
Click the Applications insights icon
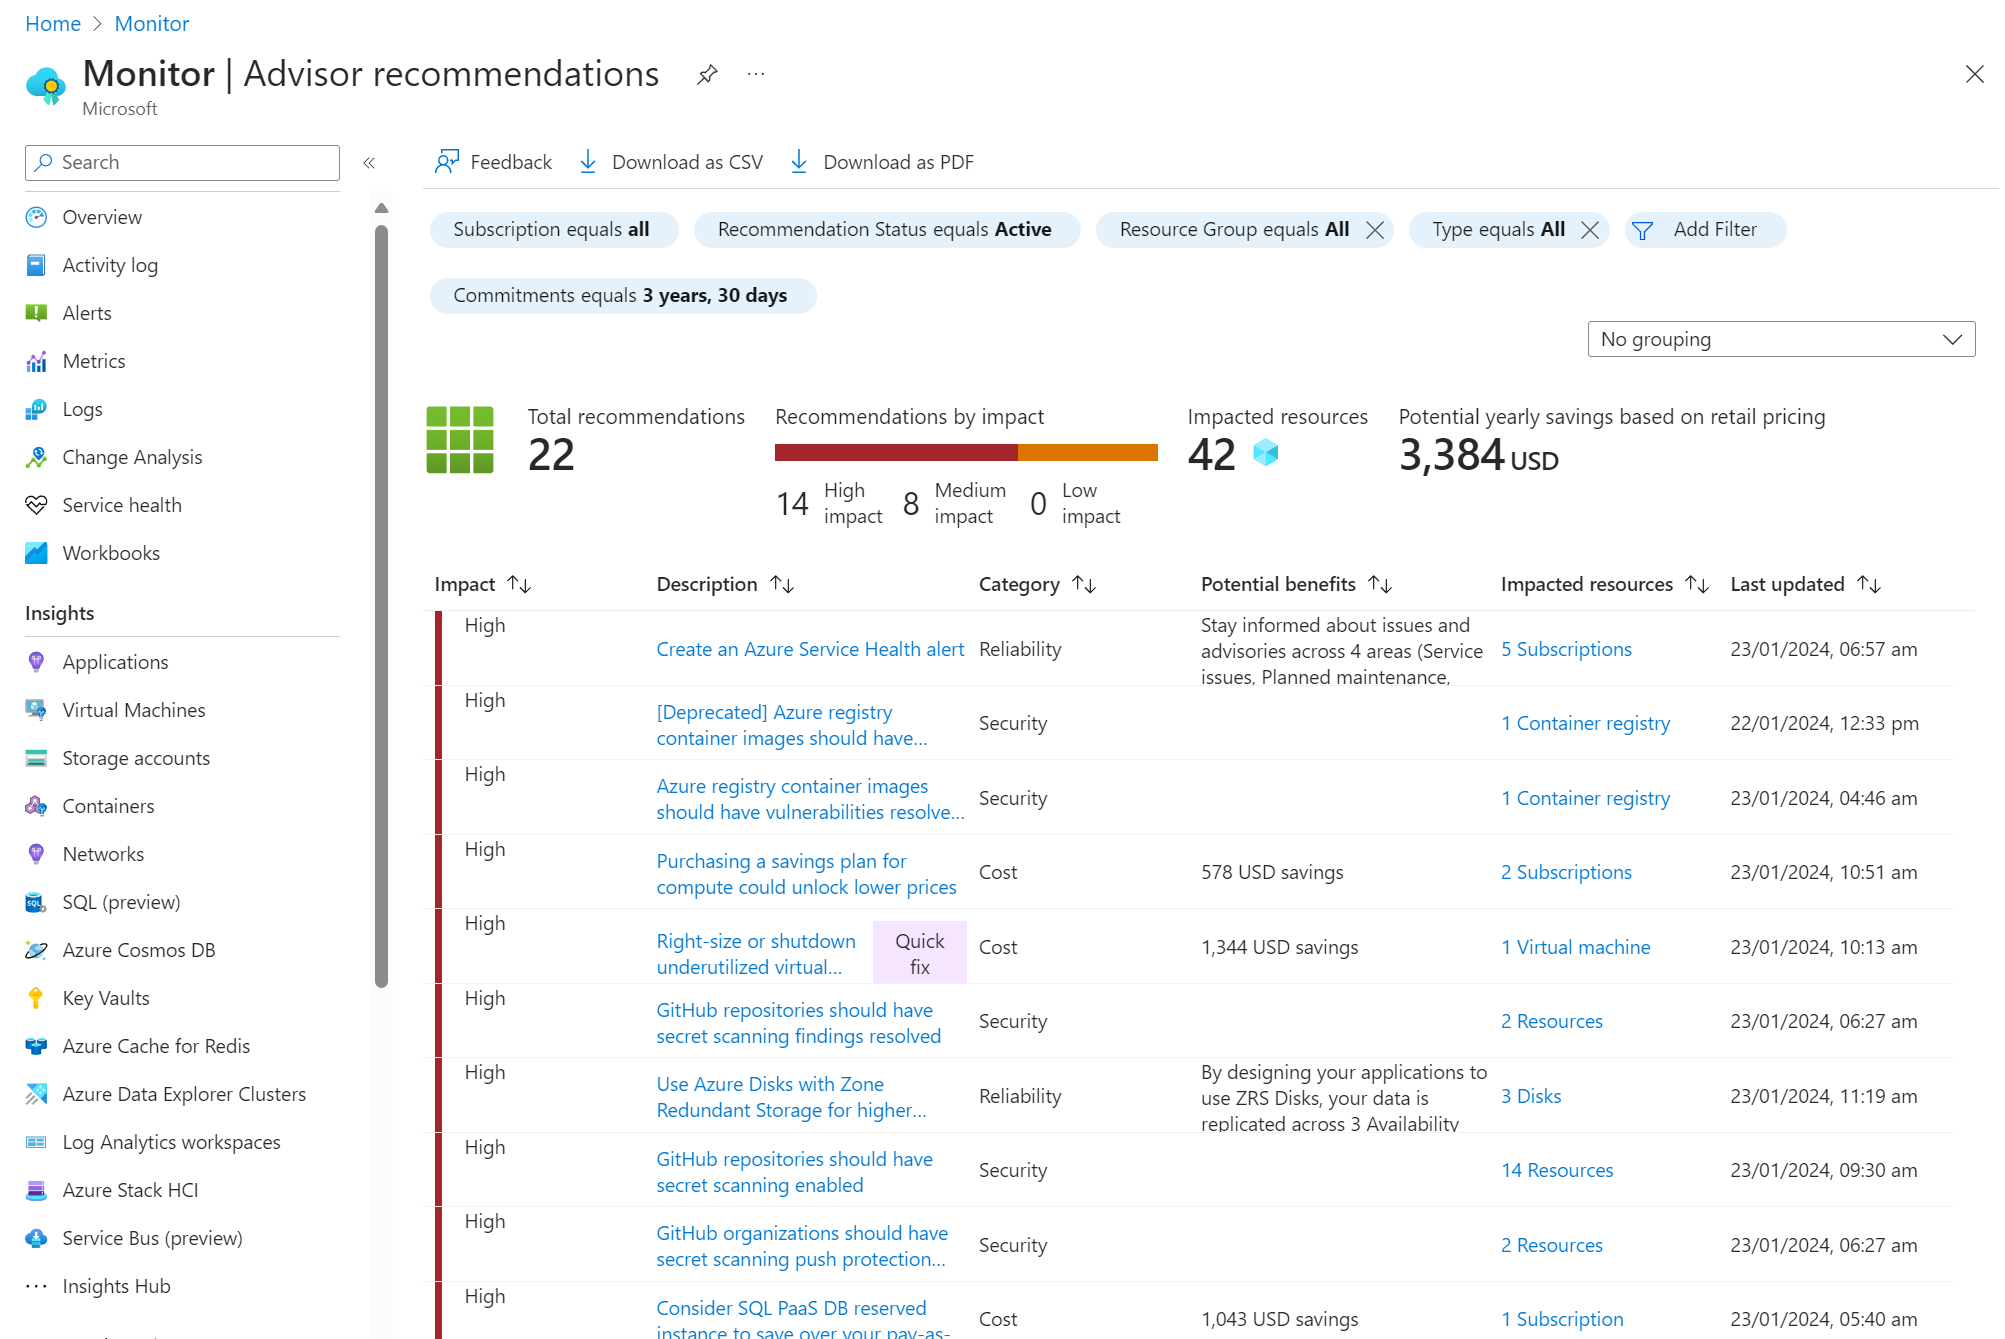point(36,662)
